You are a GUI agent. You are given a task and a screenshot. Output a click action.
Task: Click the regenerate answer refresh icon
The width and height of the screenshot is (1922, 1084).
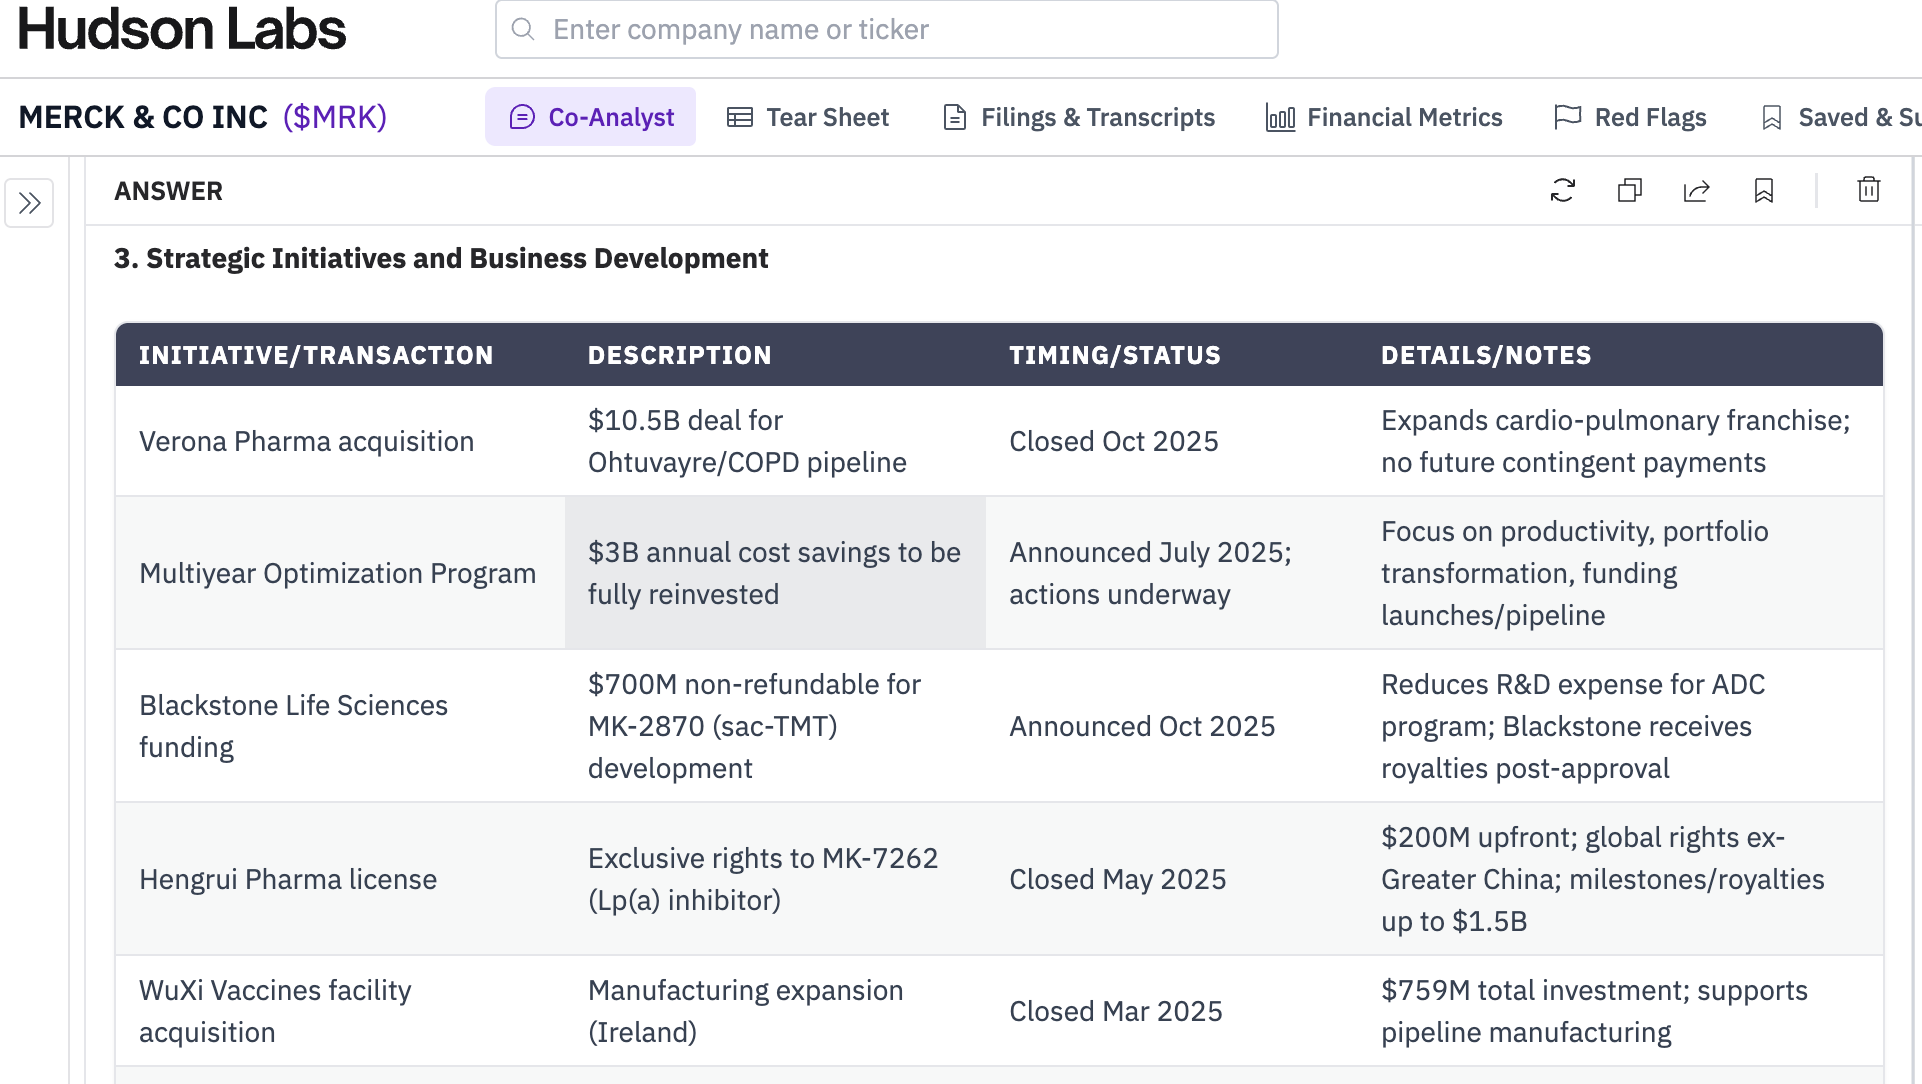(x=1562, y=190)
